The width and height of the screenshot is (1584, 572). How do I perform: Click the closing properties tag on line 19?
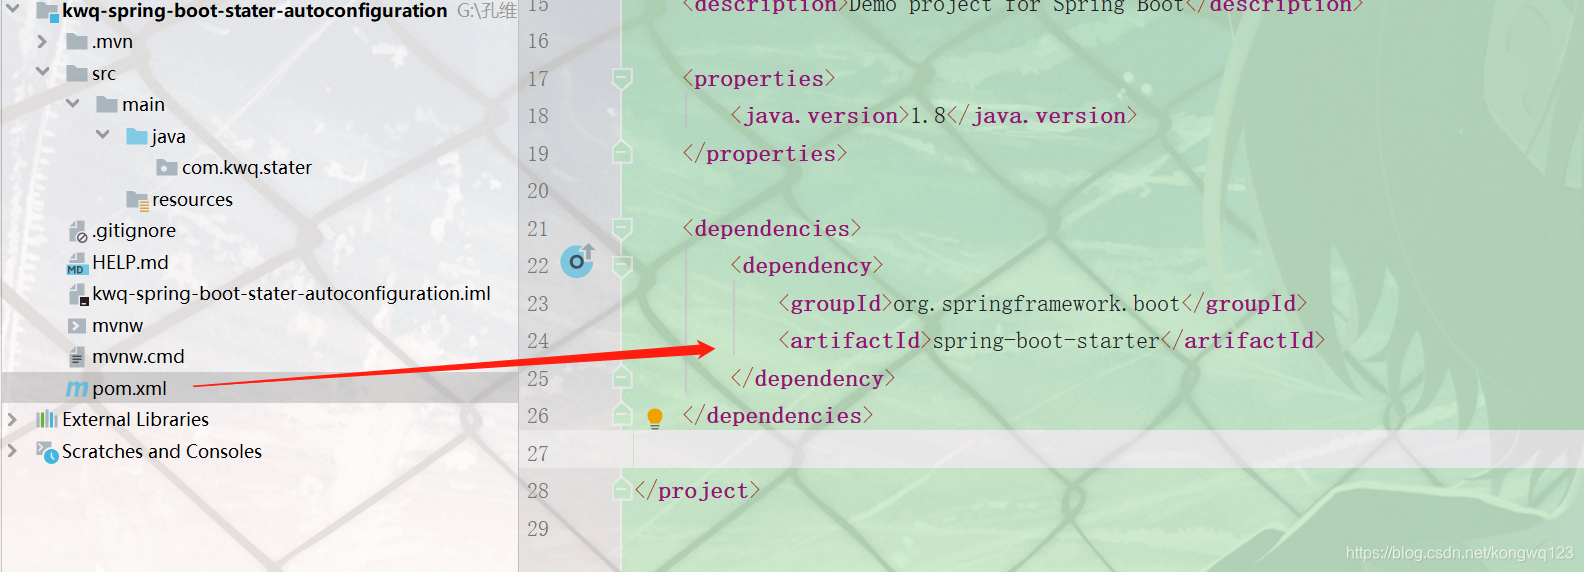tap(765, 153)
